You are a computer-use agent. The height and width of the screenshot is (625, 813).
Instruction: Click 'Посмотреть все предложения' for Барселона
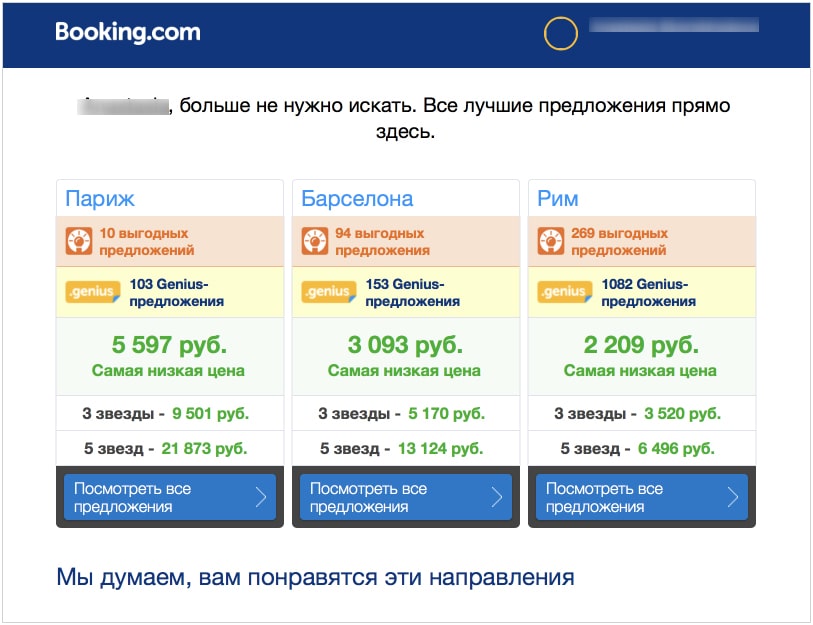406,497
